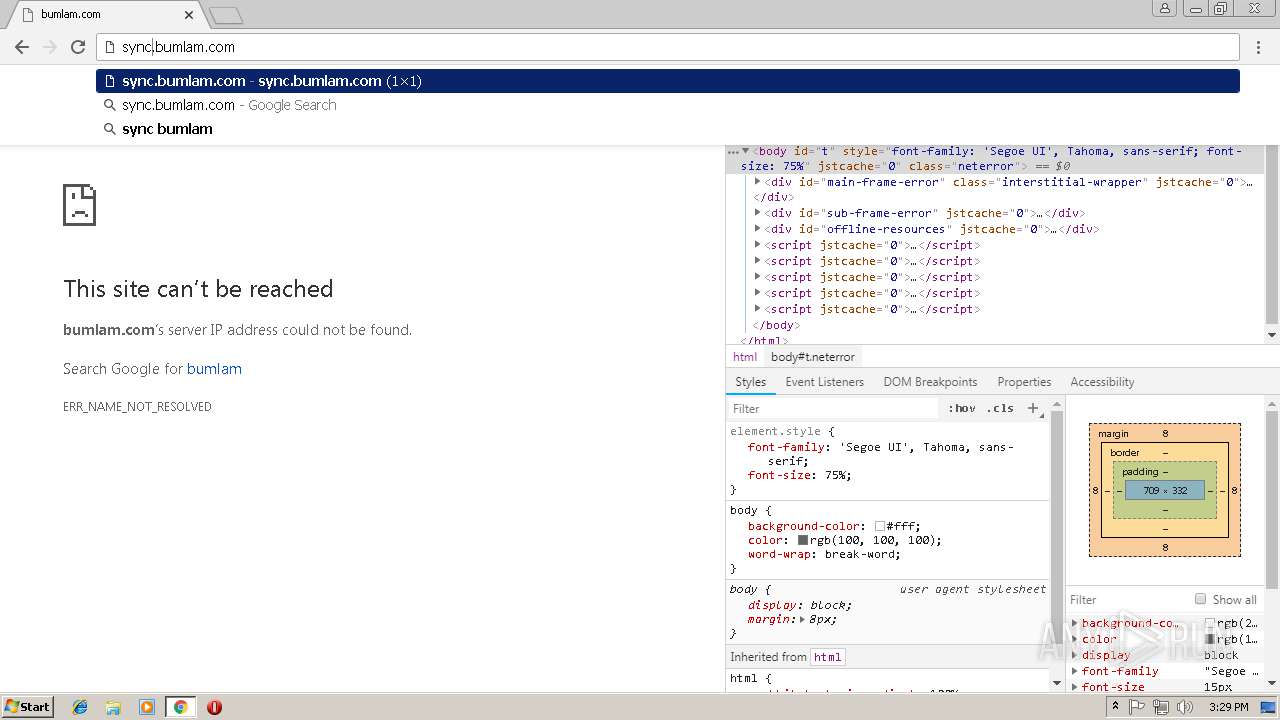Click the word-wrap break-word value
The image size is (1280, 720).
tap(861, 554)
